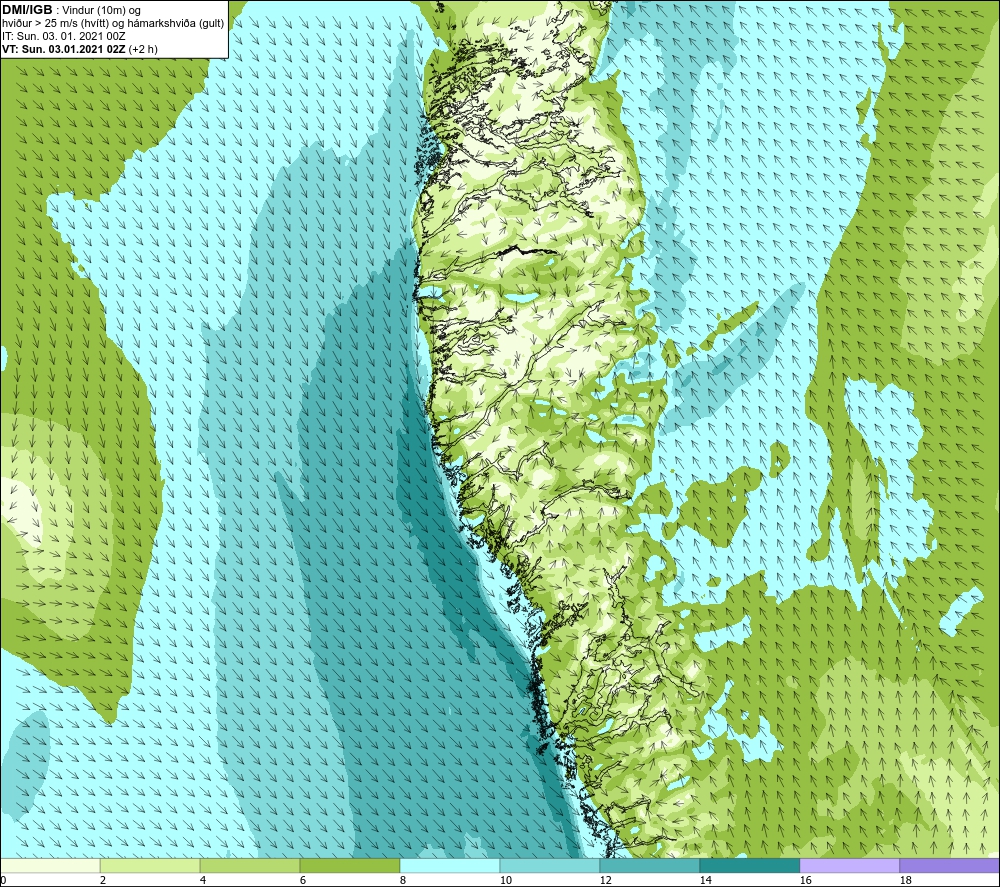Click the 4–6 m/s green legend swatch
Image resolution: width=1000 pixels, height=887 pixels.
click(249, 865)
